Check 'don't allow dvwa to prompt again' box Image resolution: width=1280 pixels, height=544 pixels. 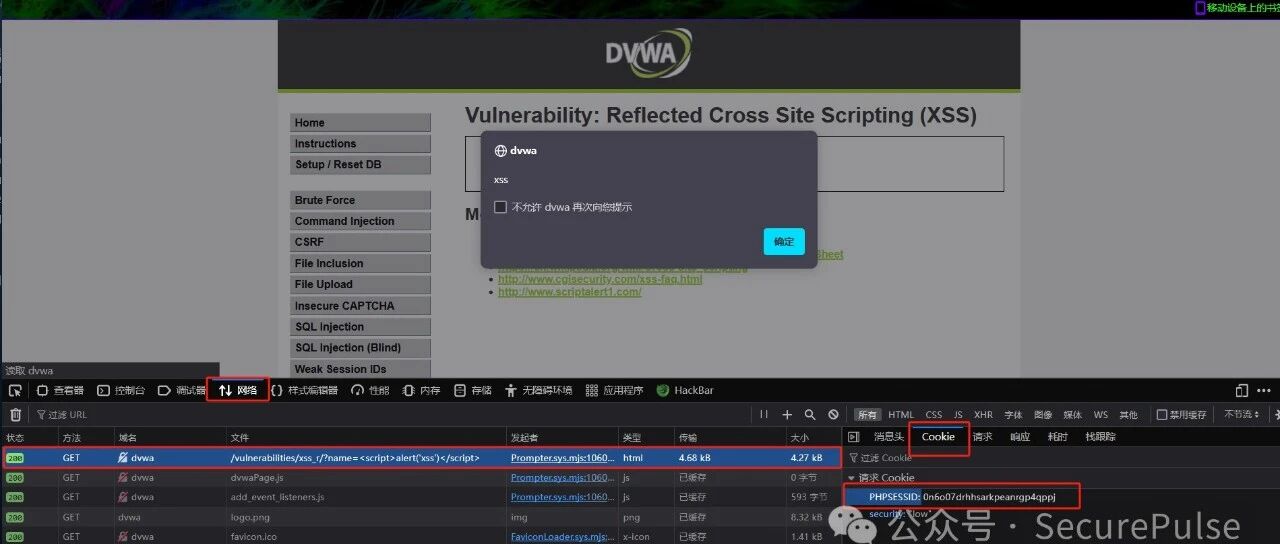(500, 207)
